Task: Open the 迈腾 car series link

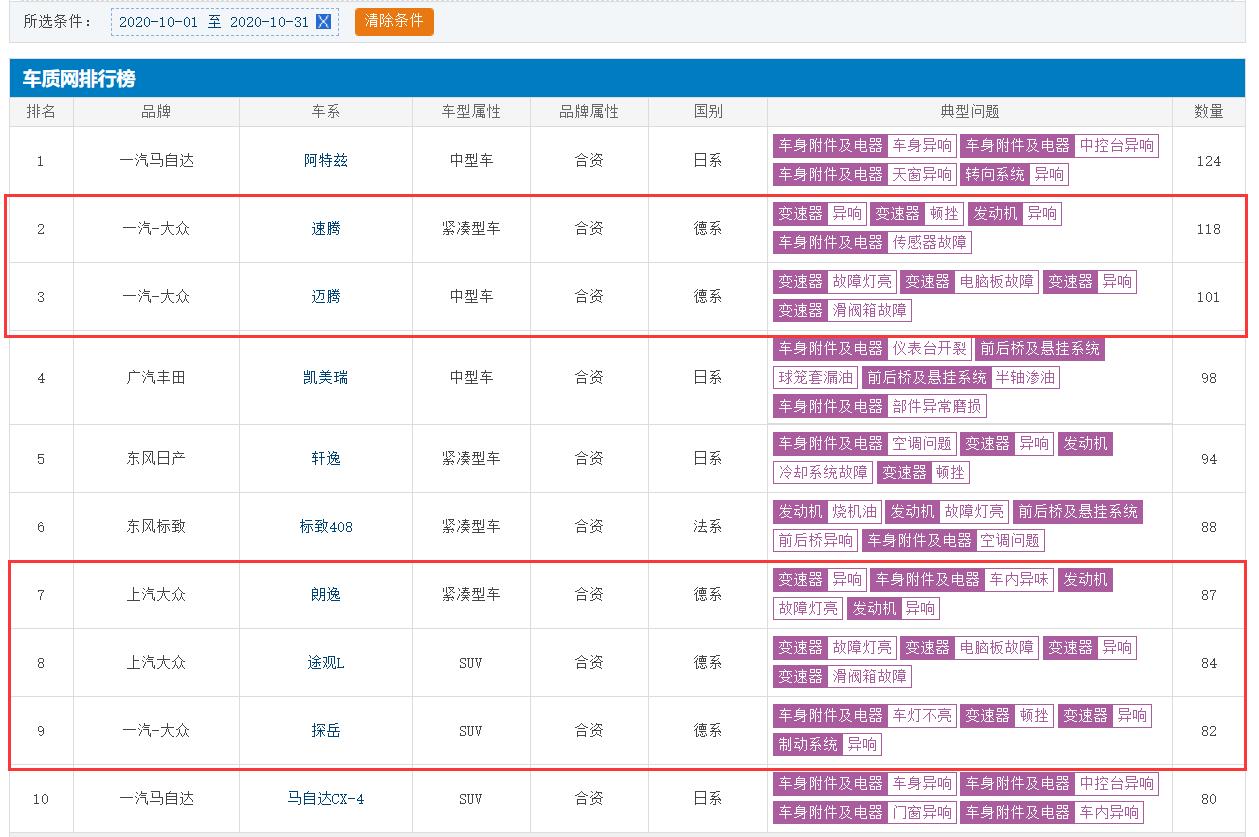Action: [326, 296]
